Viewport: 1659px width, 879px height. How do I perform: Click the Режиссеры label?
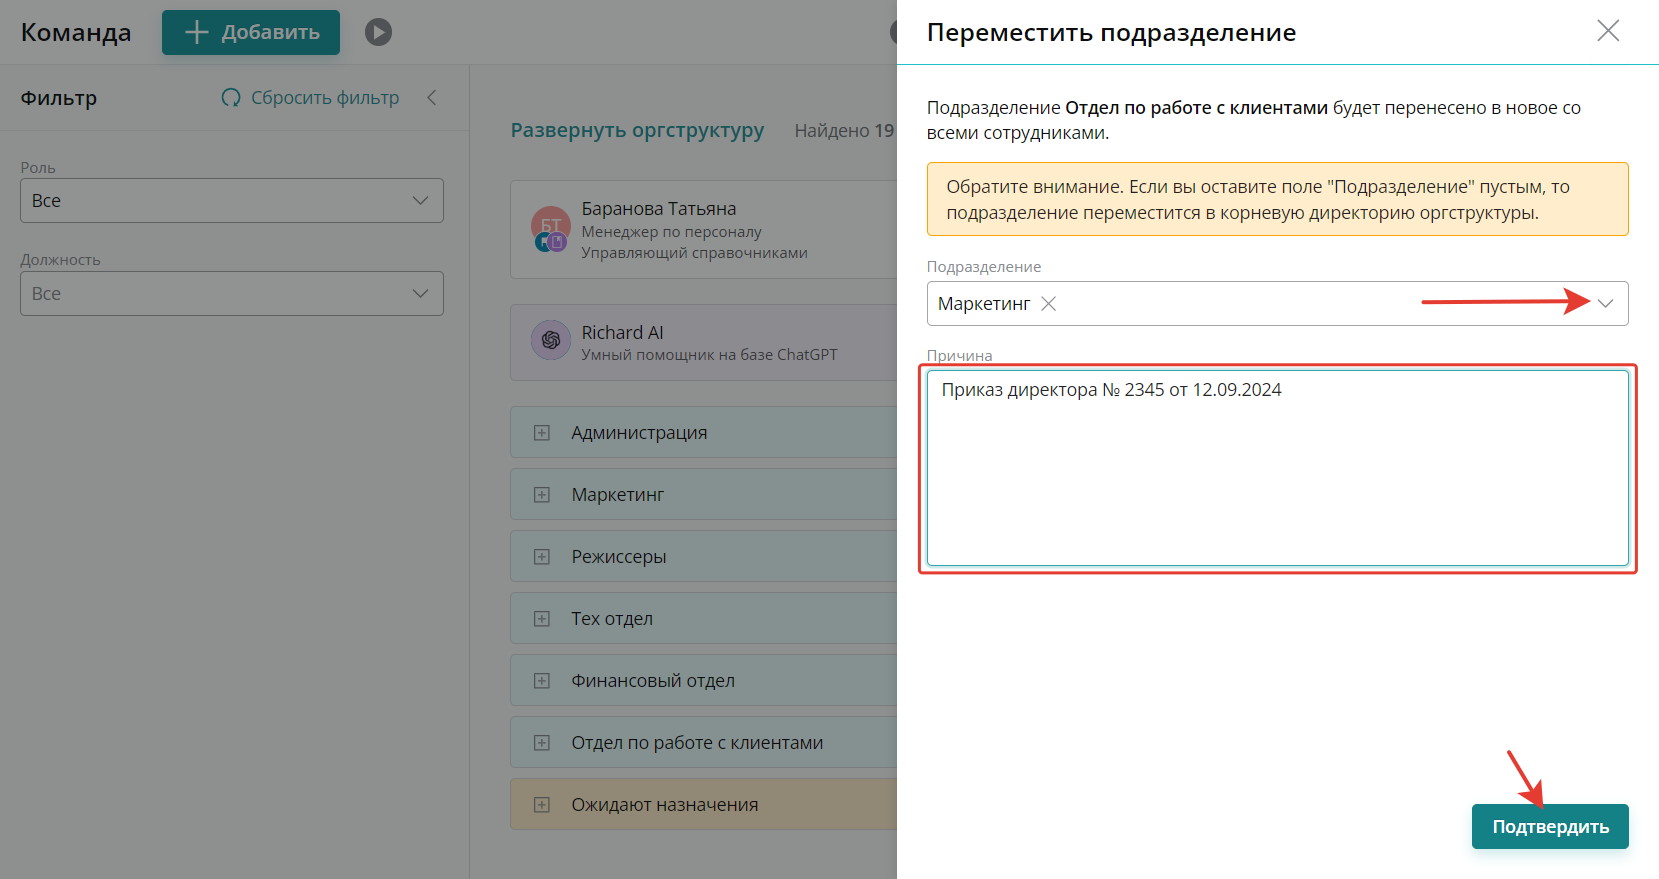coord(619,557)
